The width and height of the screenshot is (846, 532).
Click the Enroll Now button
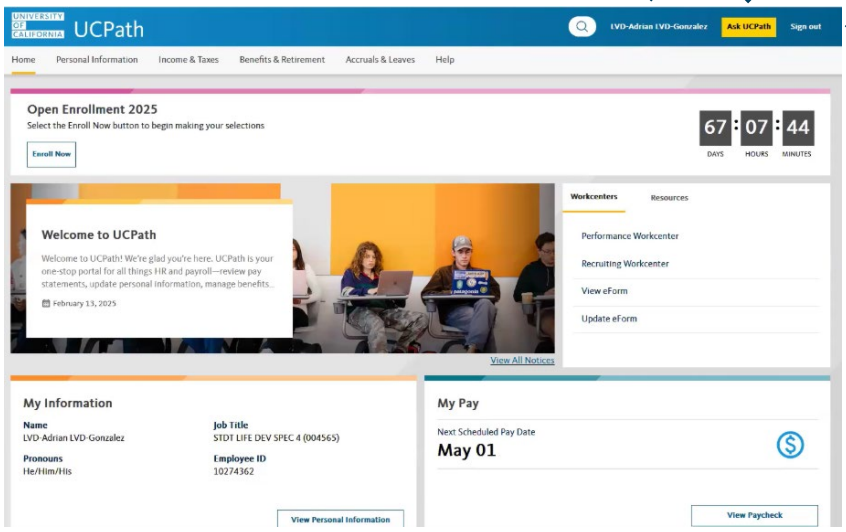[x=51, y=154]
